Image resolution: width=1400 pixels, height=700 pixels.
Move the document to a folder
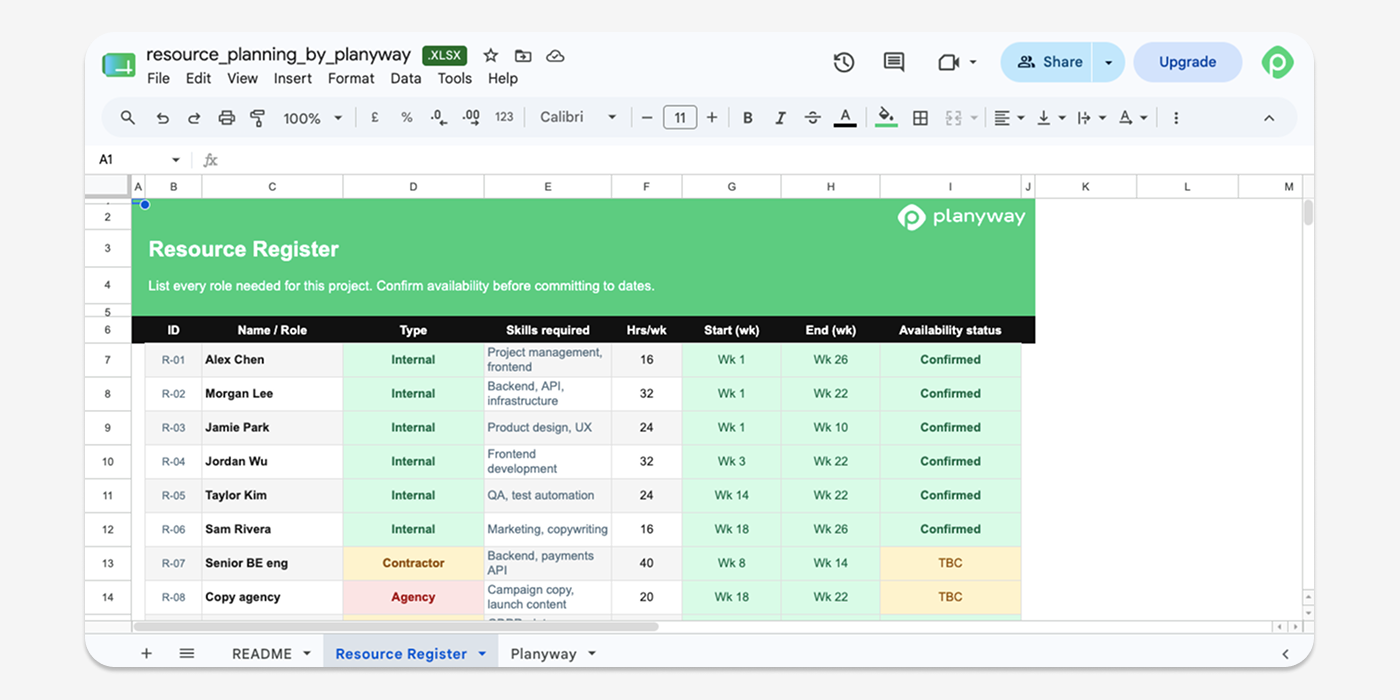coord(523,55)
